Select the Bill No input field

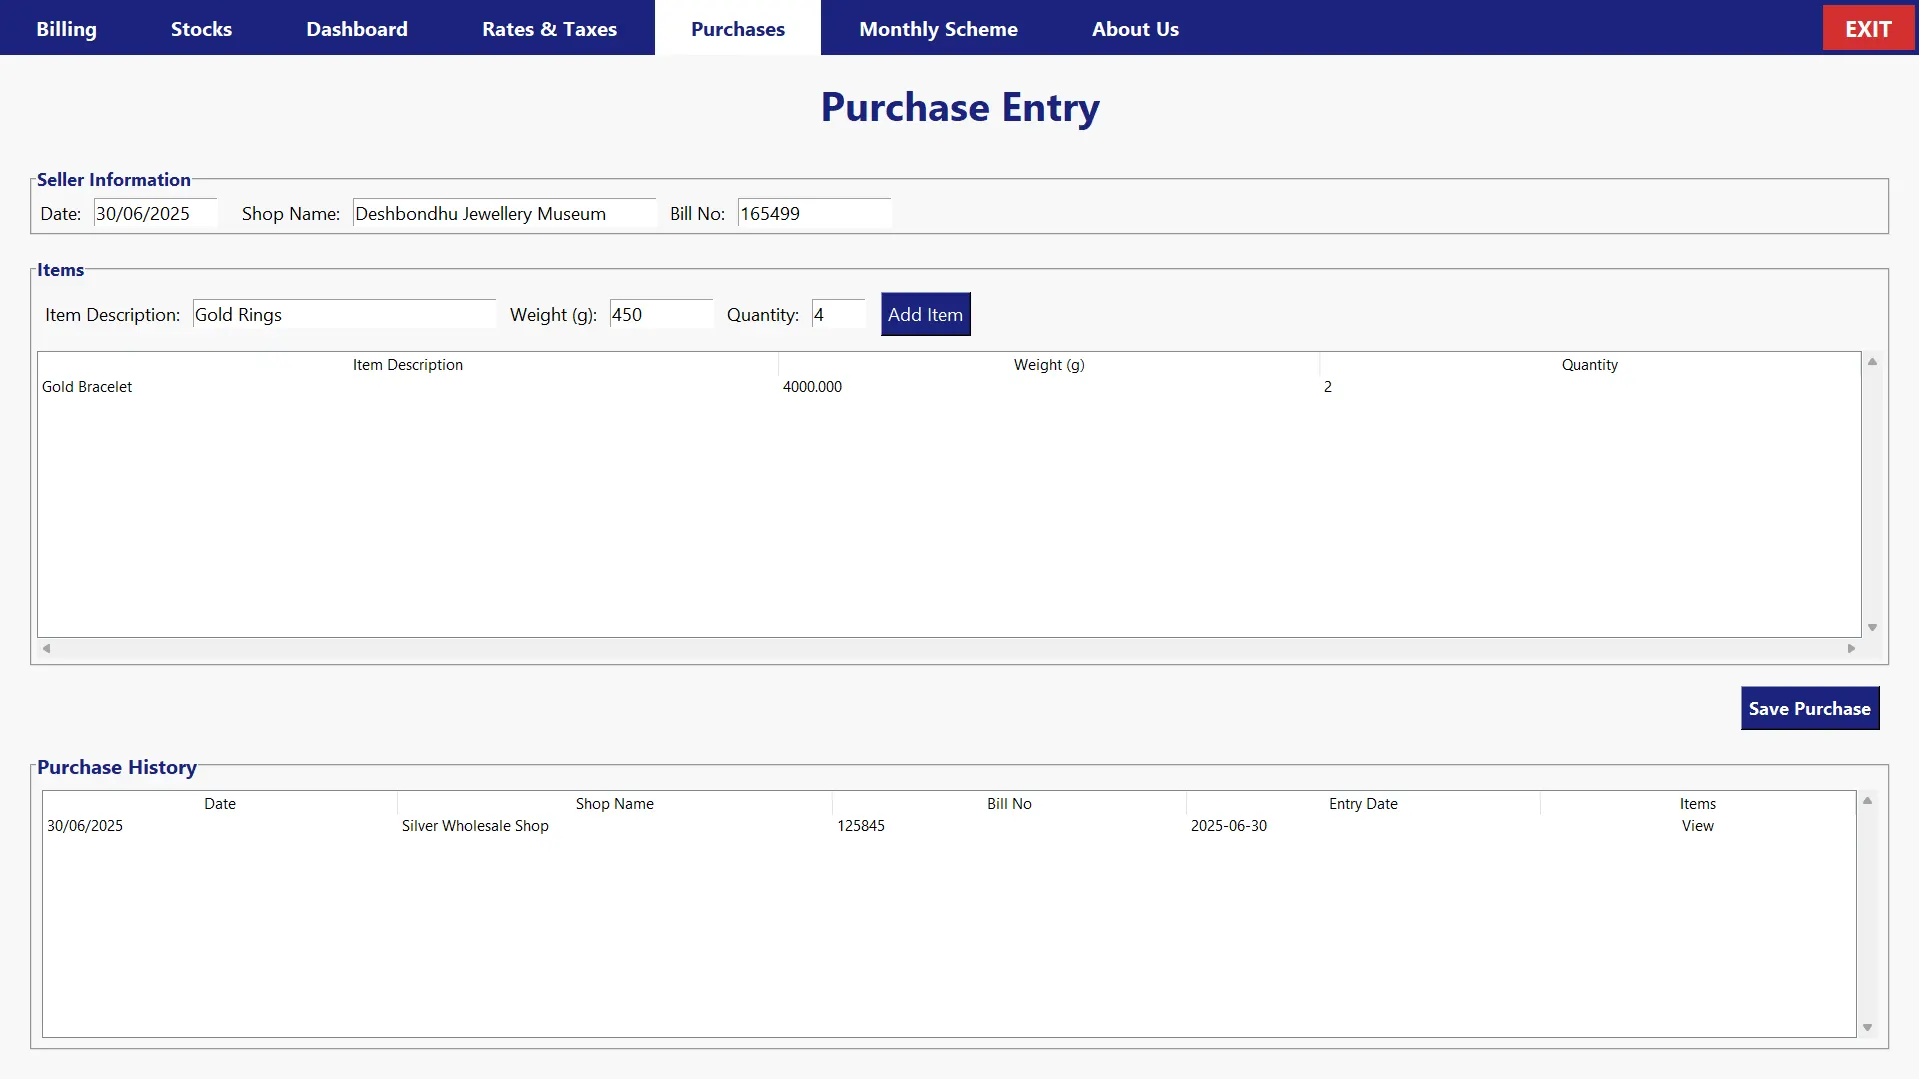click(x=813, y=213)
